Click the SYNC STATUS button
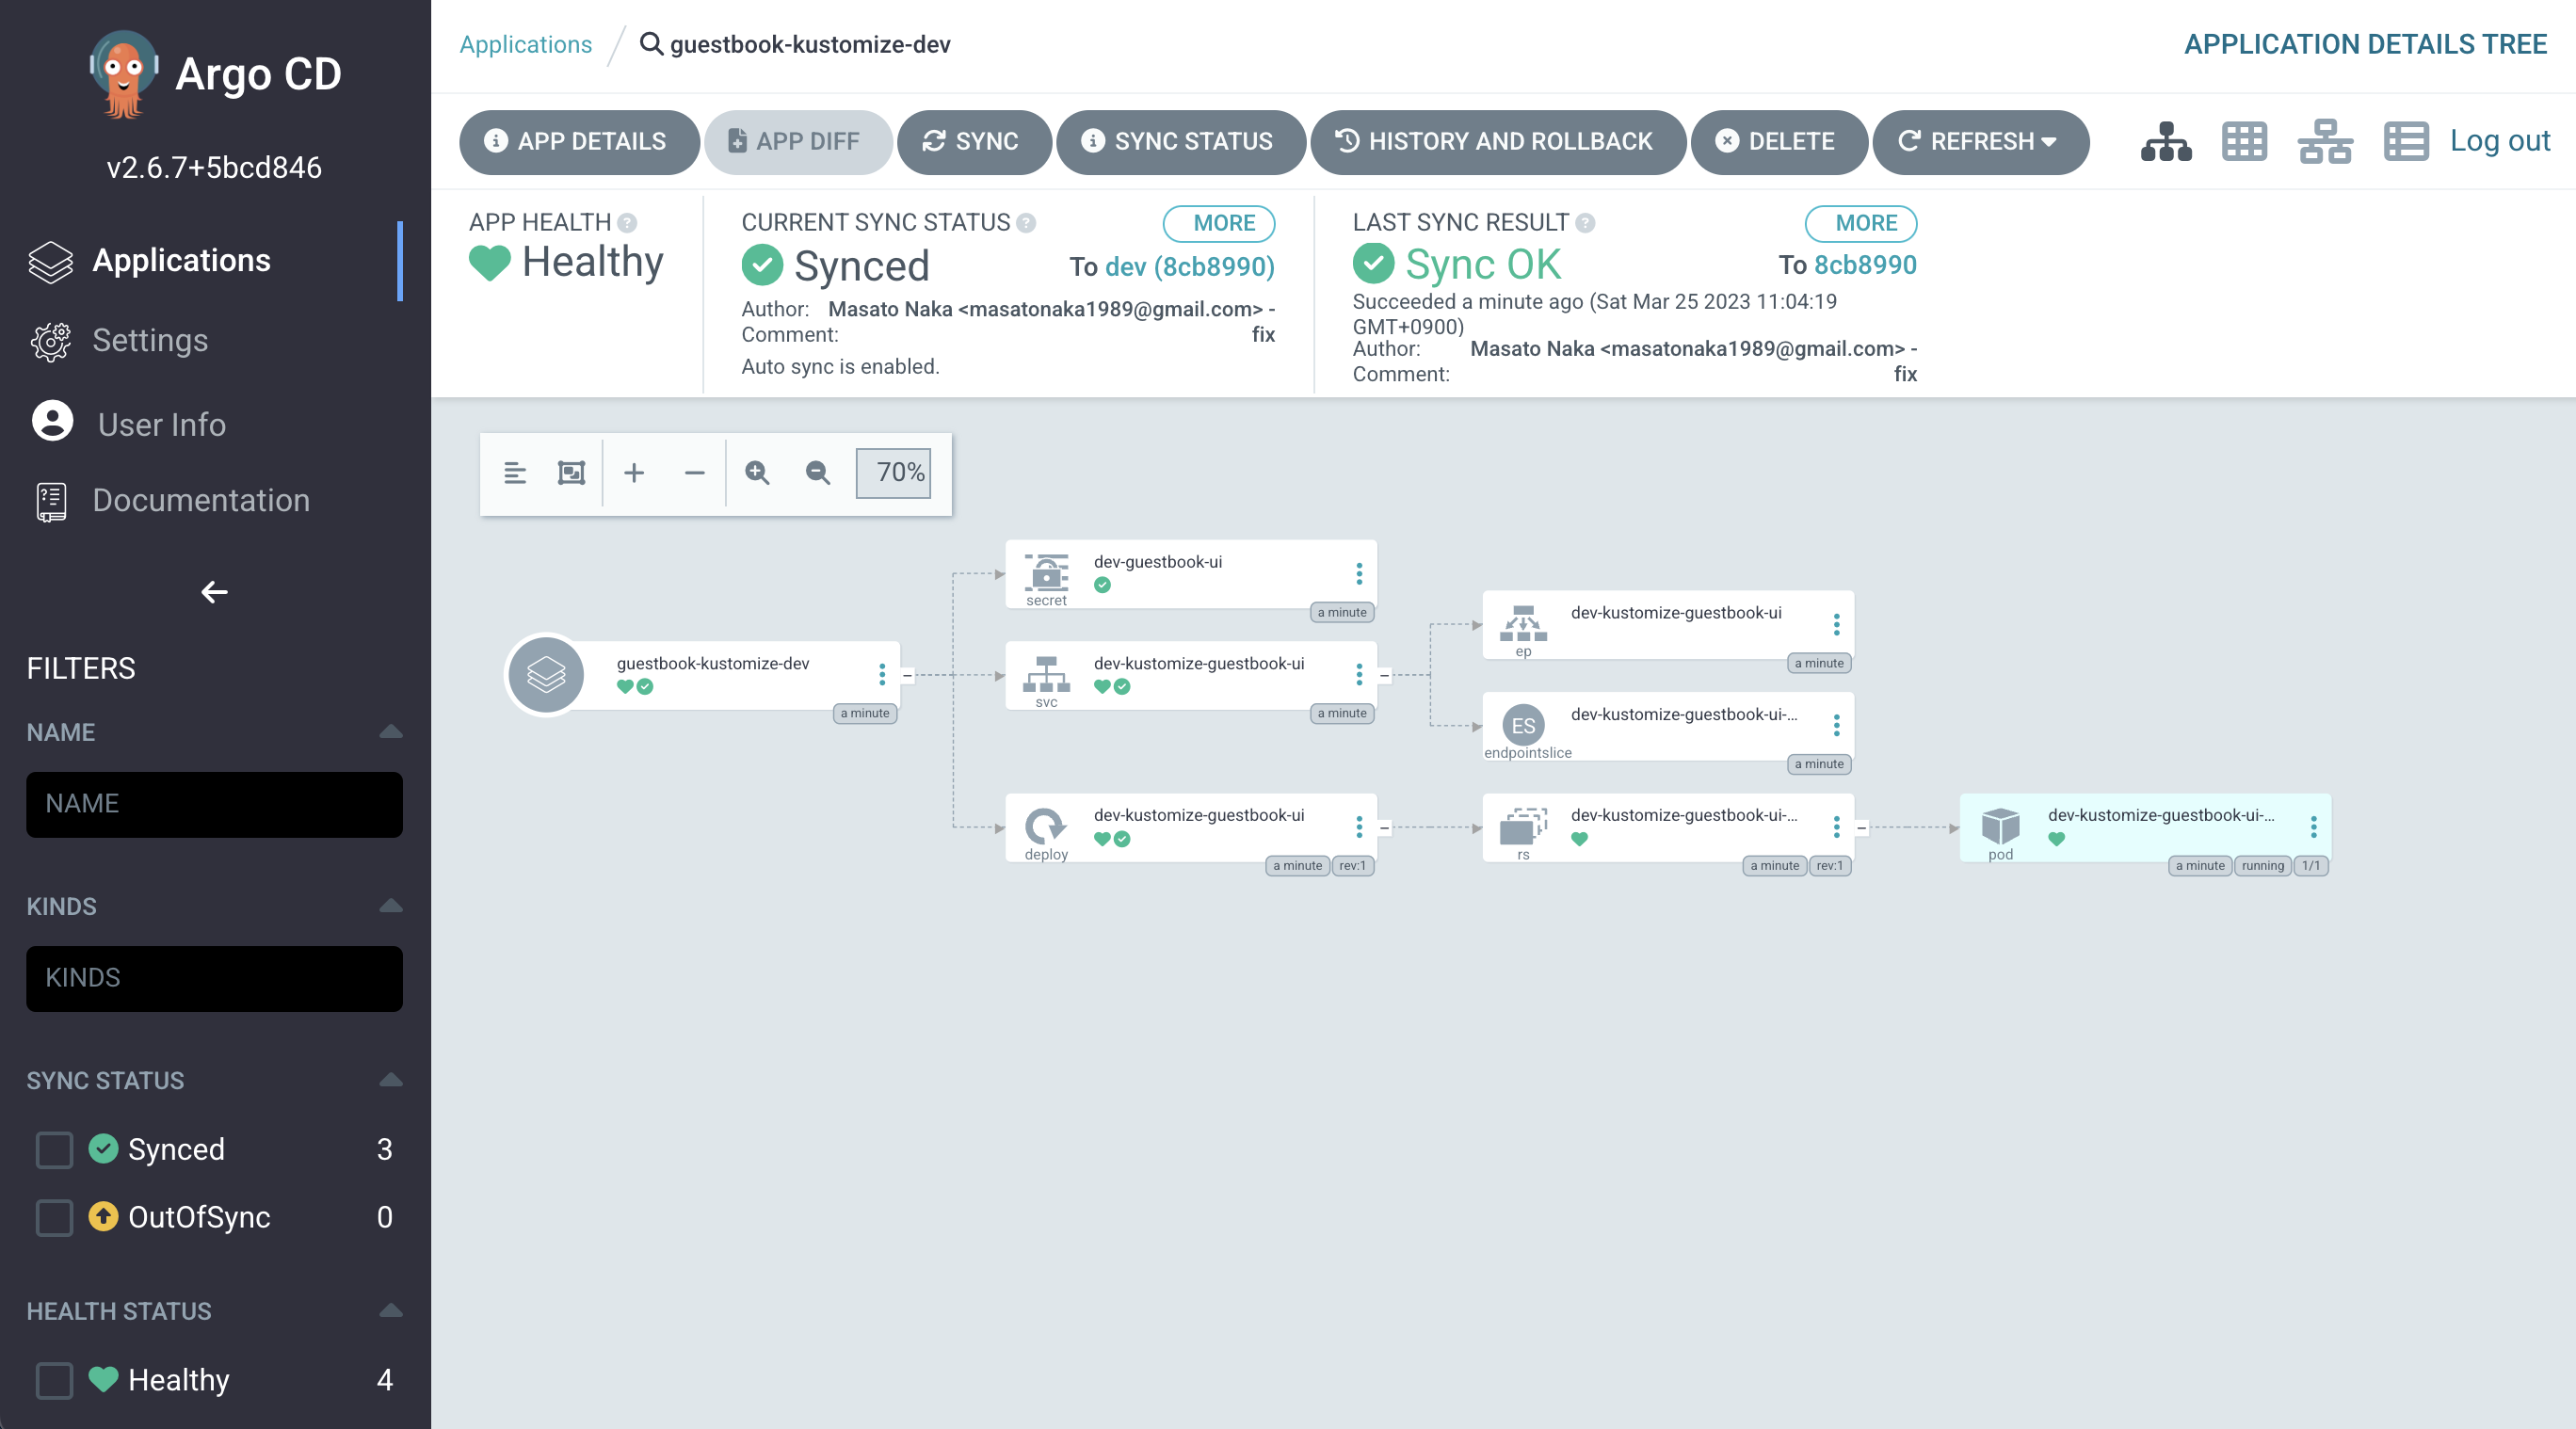Screen dimensions: 2576x1429 1180,142
